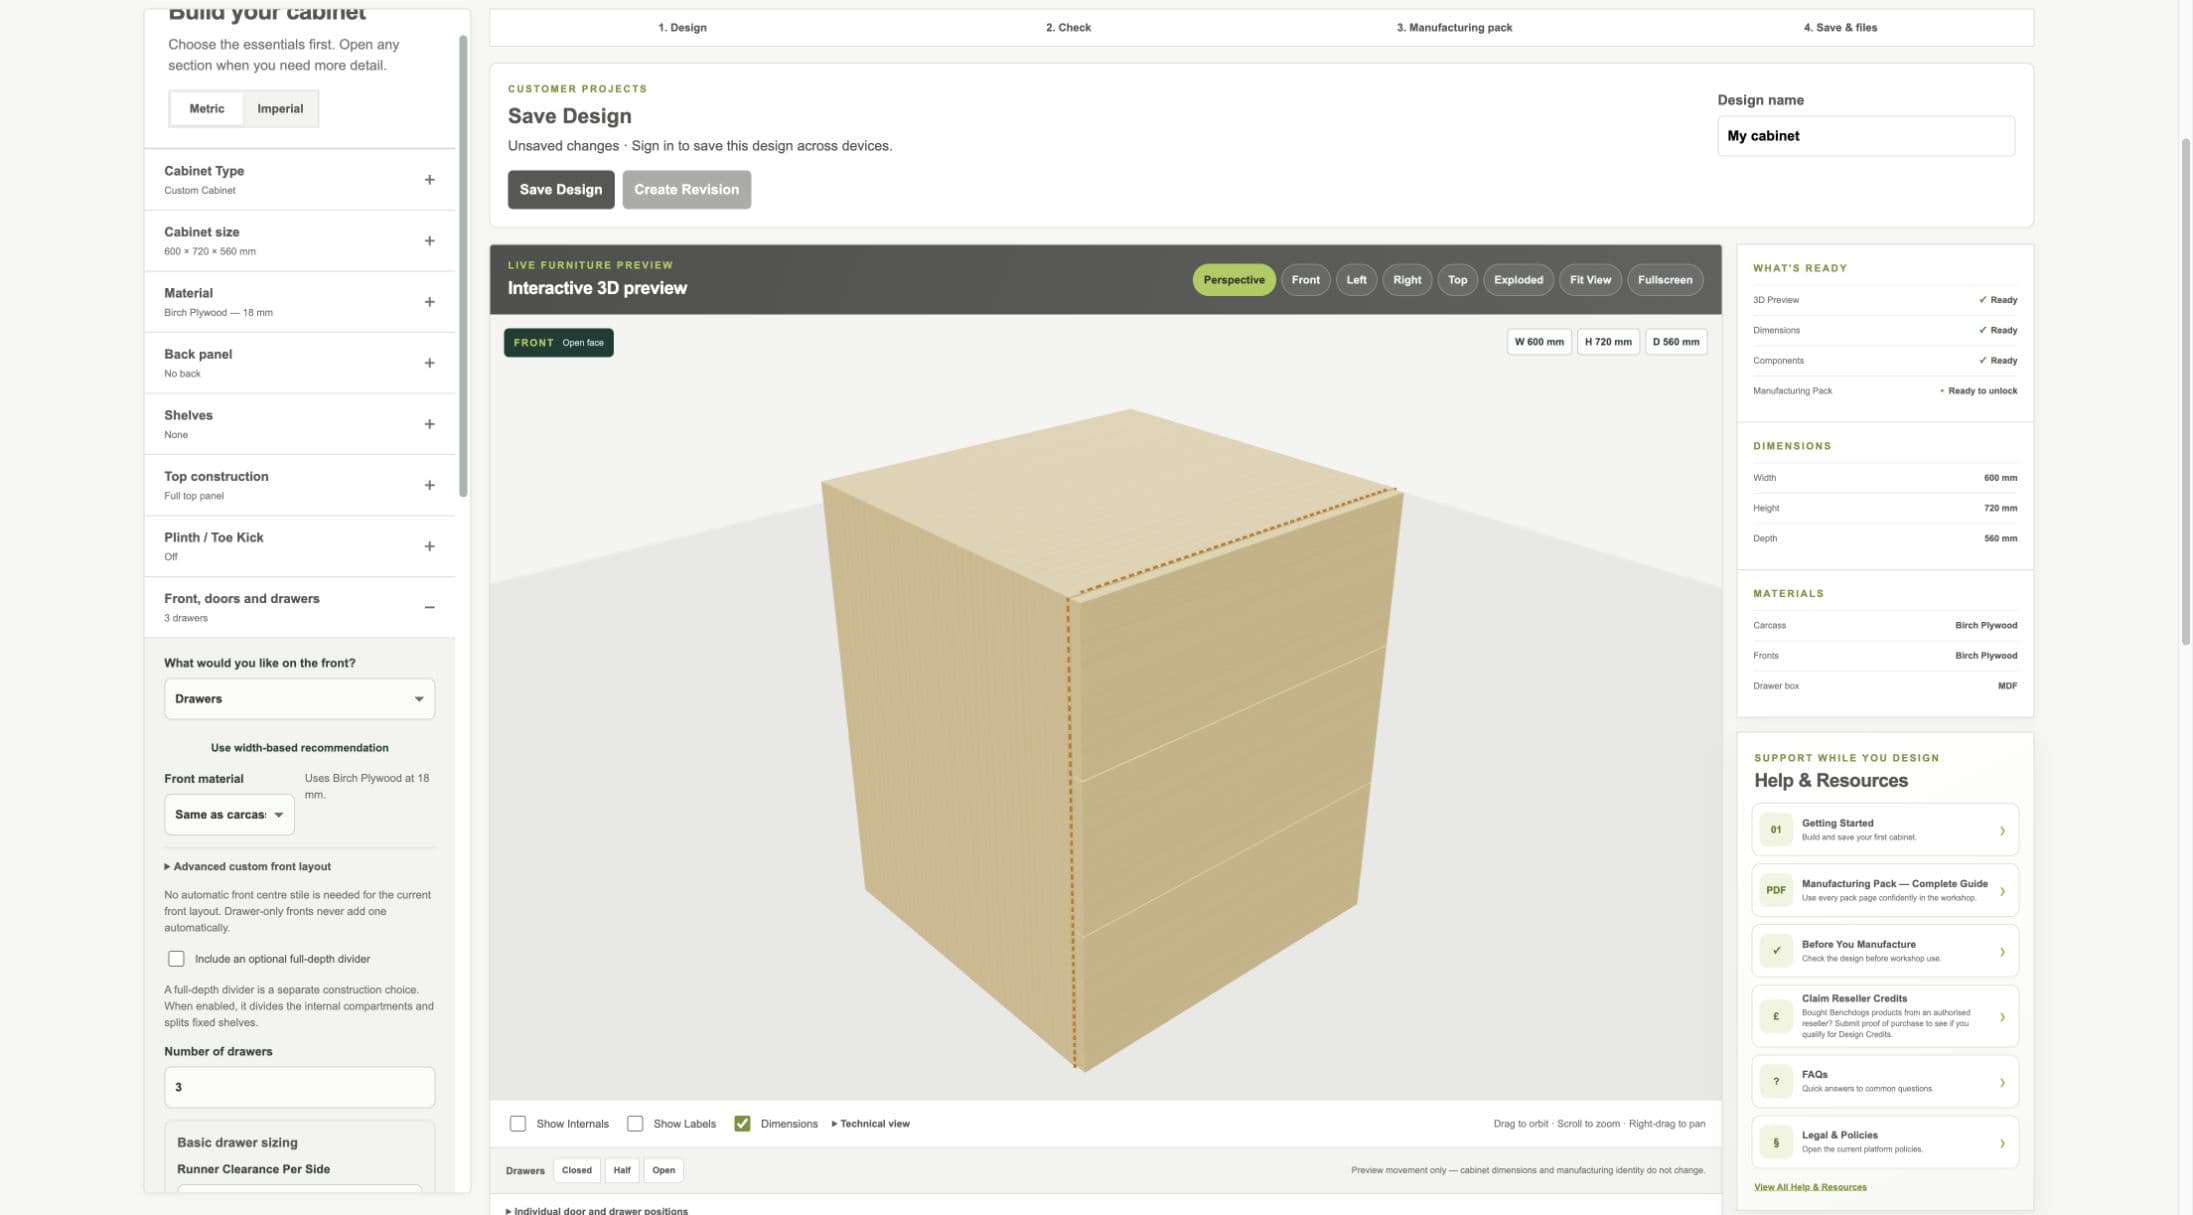Expand Advanced custom front layout
Screen dimensions: 2193x1215
pyautogui.click(x=248, y=866)
